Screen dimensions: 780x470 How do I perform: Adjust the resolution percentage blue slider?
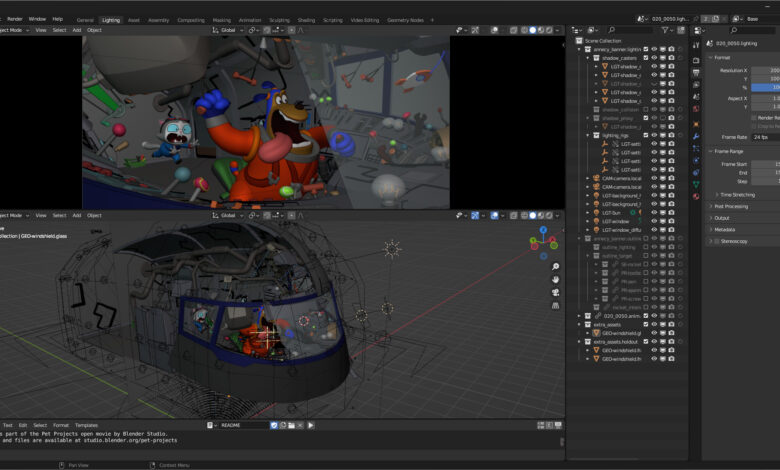765,88
